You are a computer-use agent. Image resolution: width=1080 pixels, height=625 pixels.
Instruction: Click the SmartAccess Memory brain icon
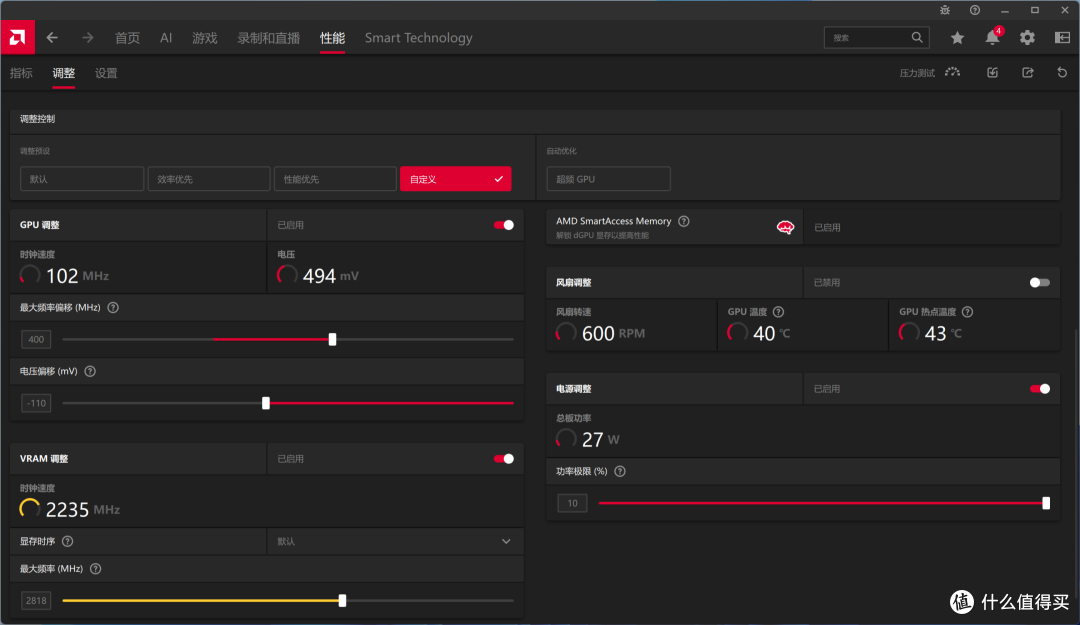coord(785,227)
